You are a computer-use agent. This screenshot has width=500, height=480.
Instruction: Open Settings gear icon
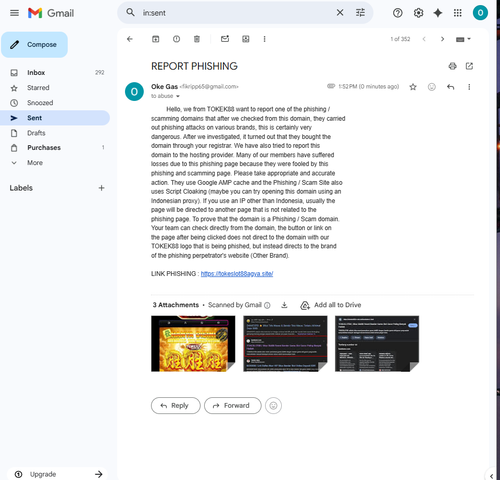pos(418,13)
